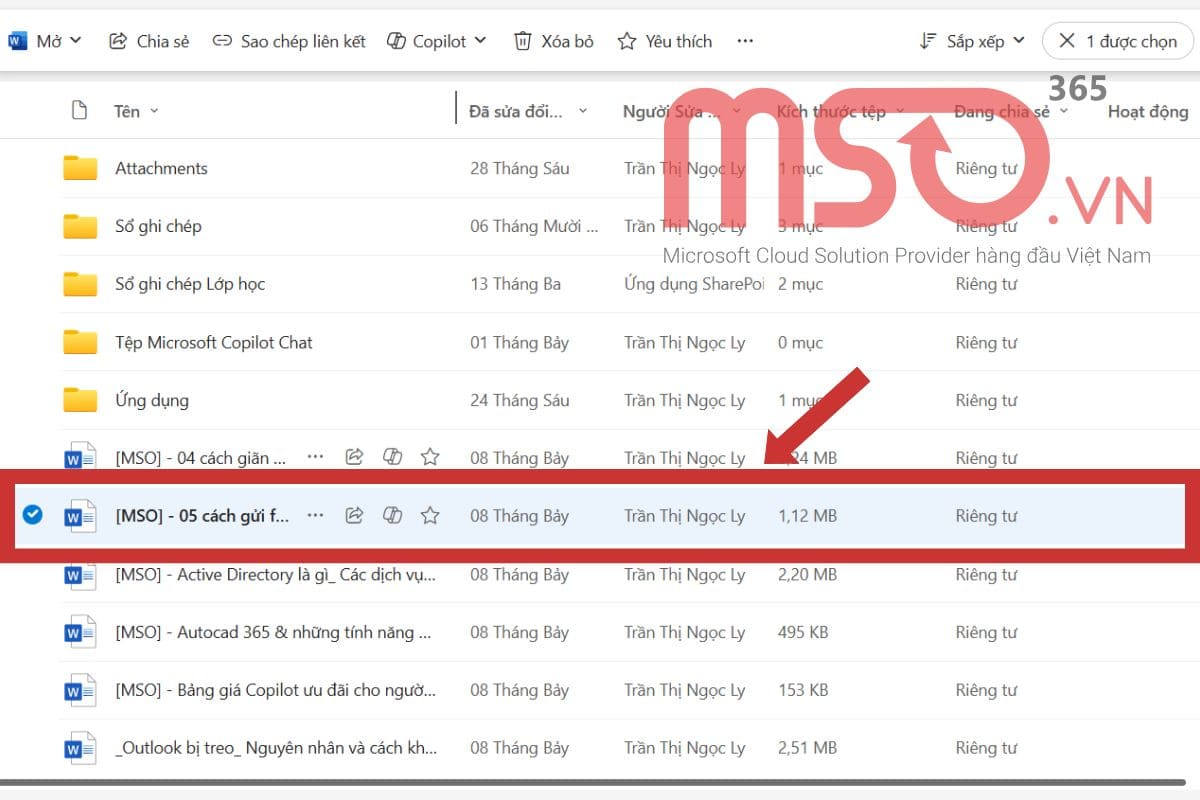Image resolution: width=1200 pixels, height=800 pixels.
Task: Open the Sổ ghi chép folder
Action: tap(158, 226)
